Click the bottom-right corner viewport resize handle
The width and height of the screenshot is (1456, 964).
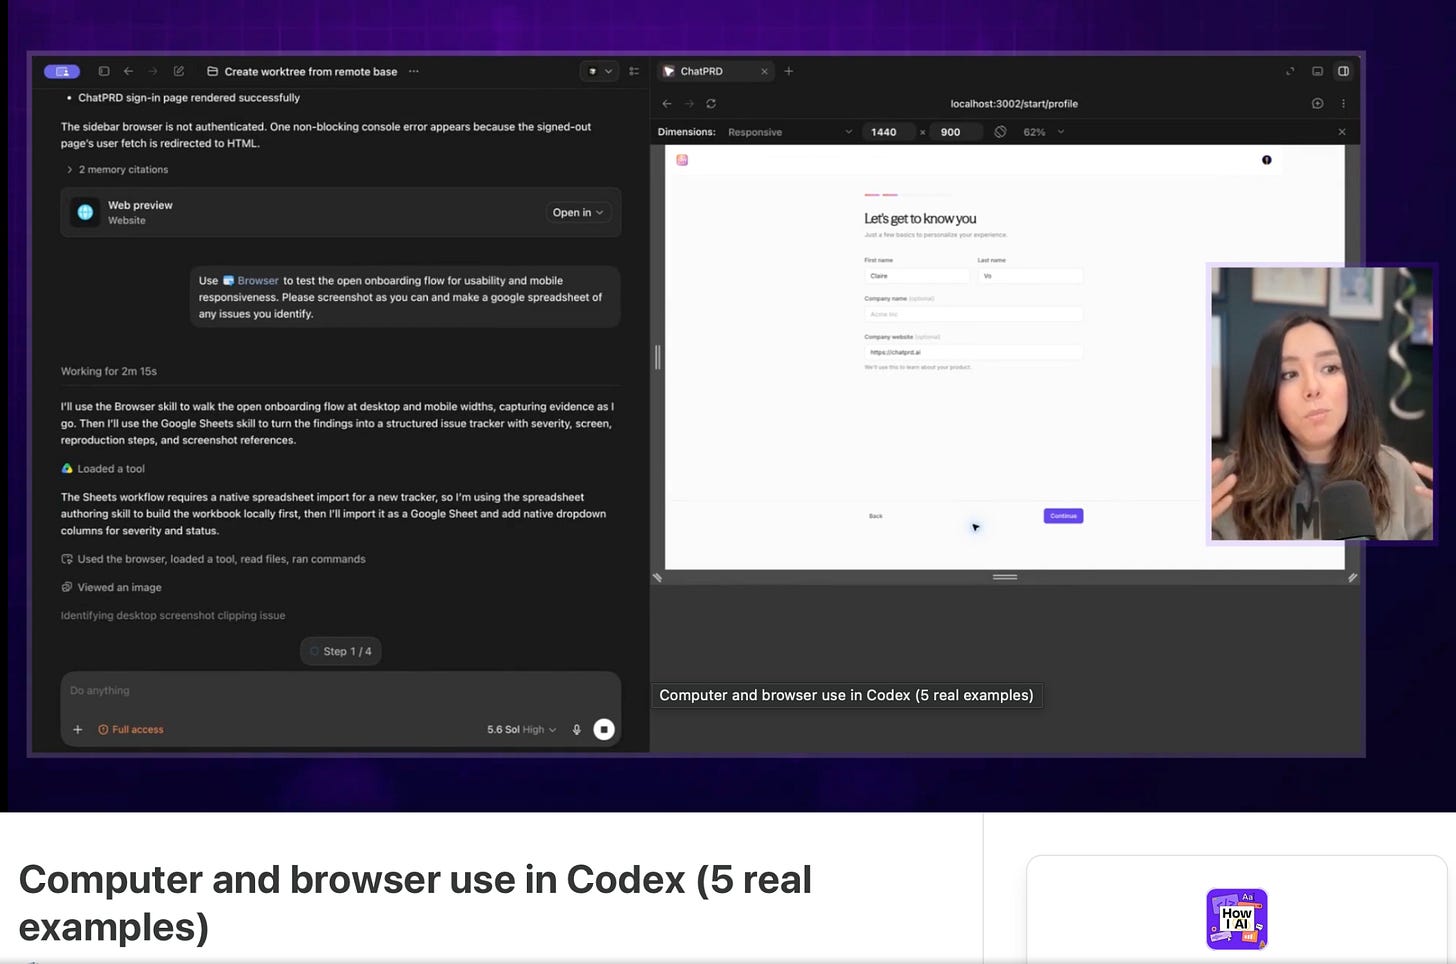click(1352, 577)
